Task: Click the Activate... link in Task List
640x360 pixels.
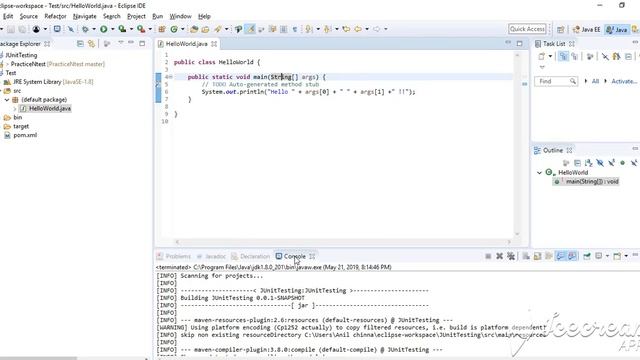Action: tap(624, 81)
